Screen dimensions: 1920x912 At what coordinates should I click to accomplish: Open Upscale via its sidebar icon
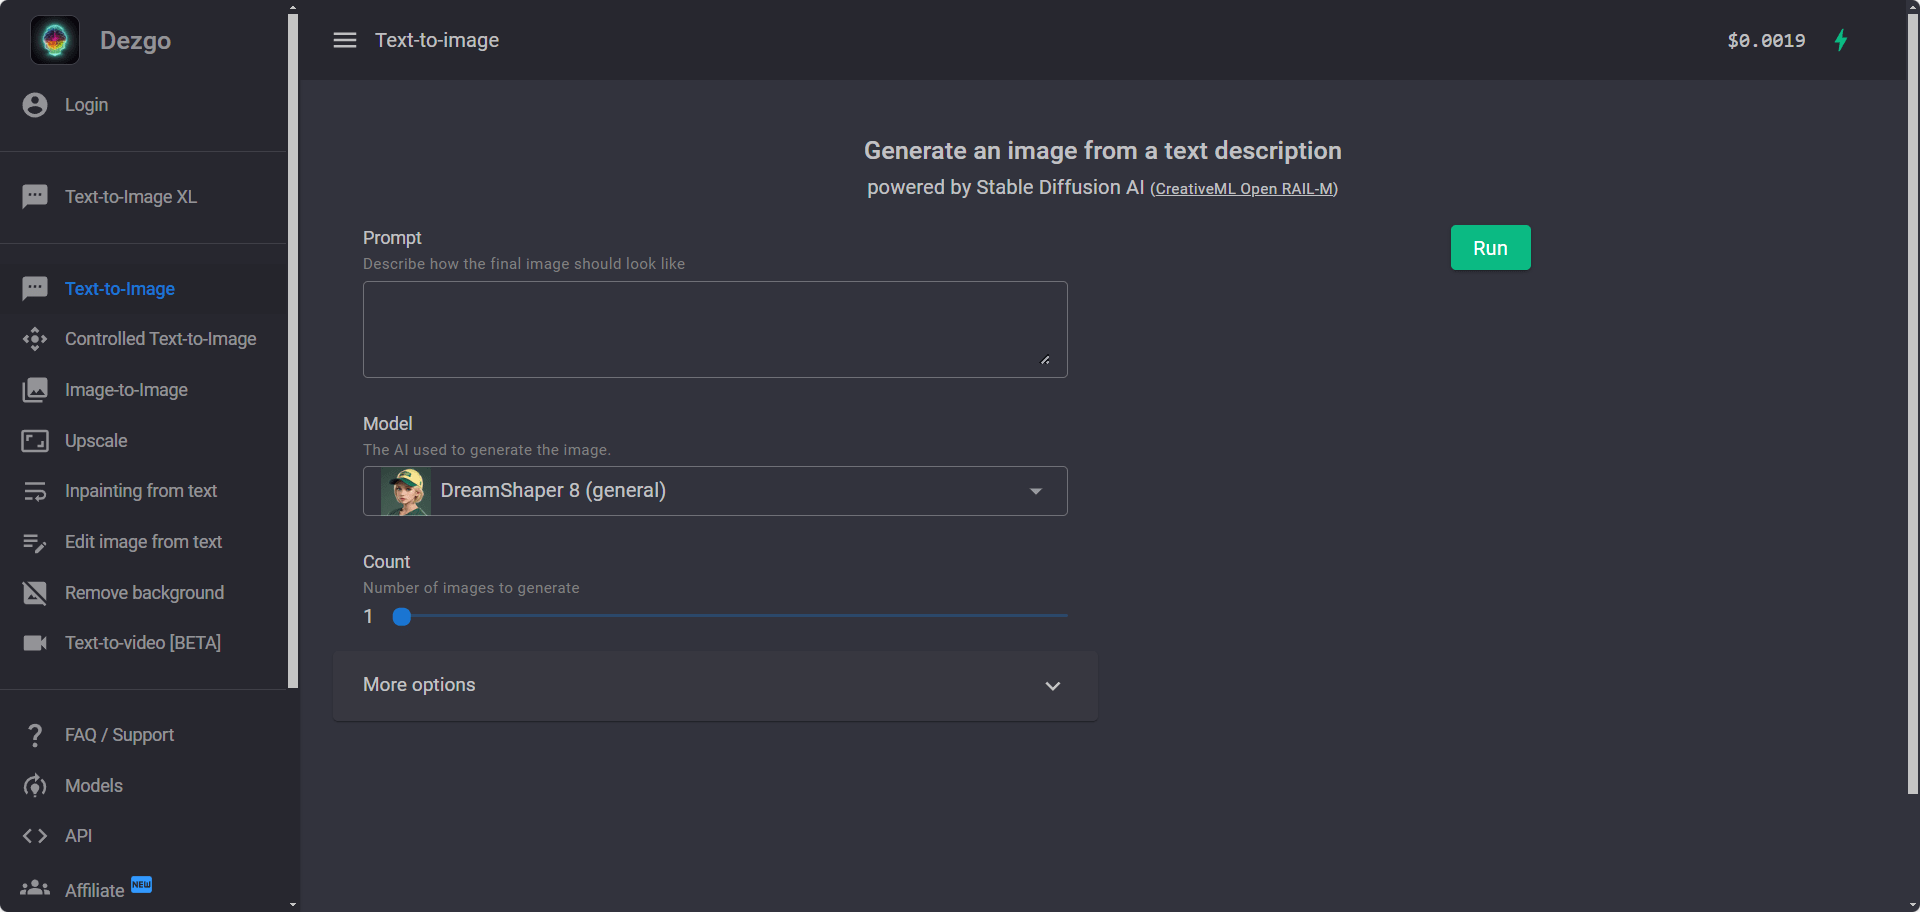(35, 441)
